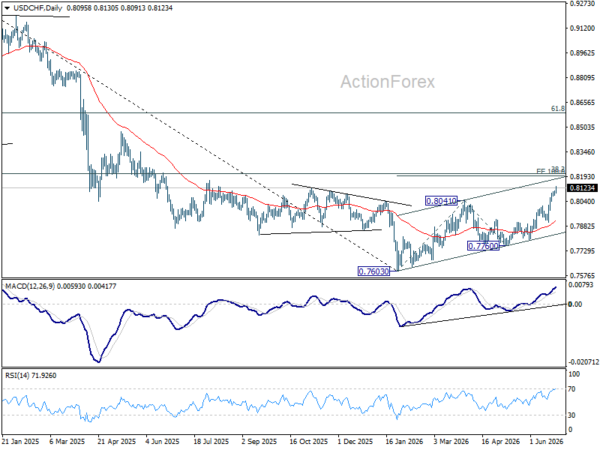Click the RSI scale value 70

coord(572,389)
